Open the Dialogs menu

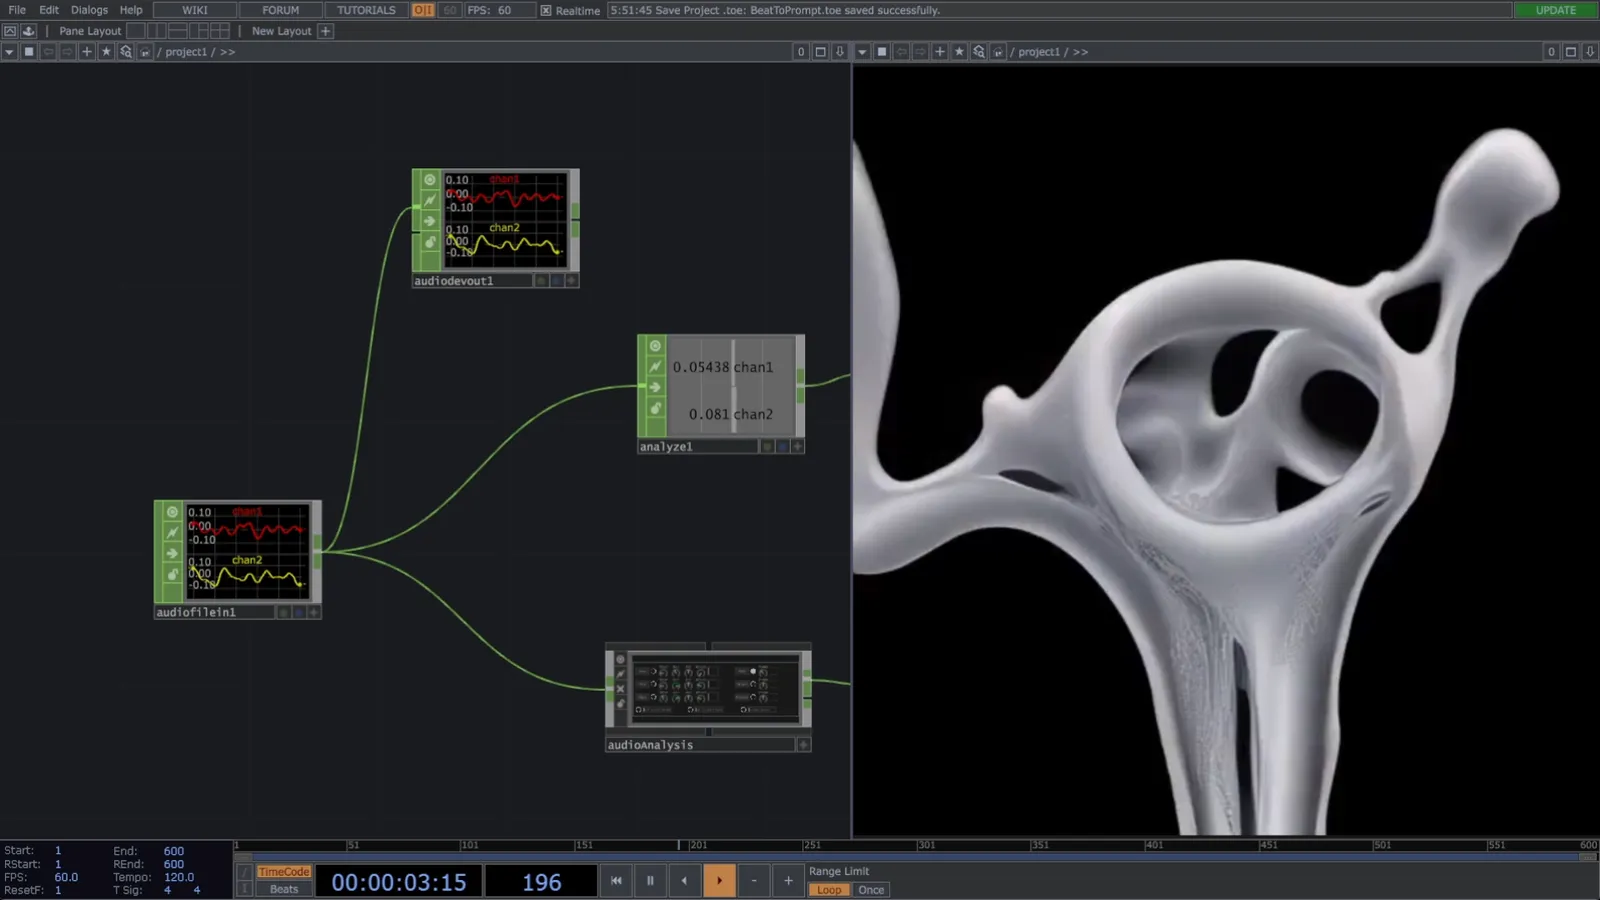click(89, 10)
